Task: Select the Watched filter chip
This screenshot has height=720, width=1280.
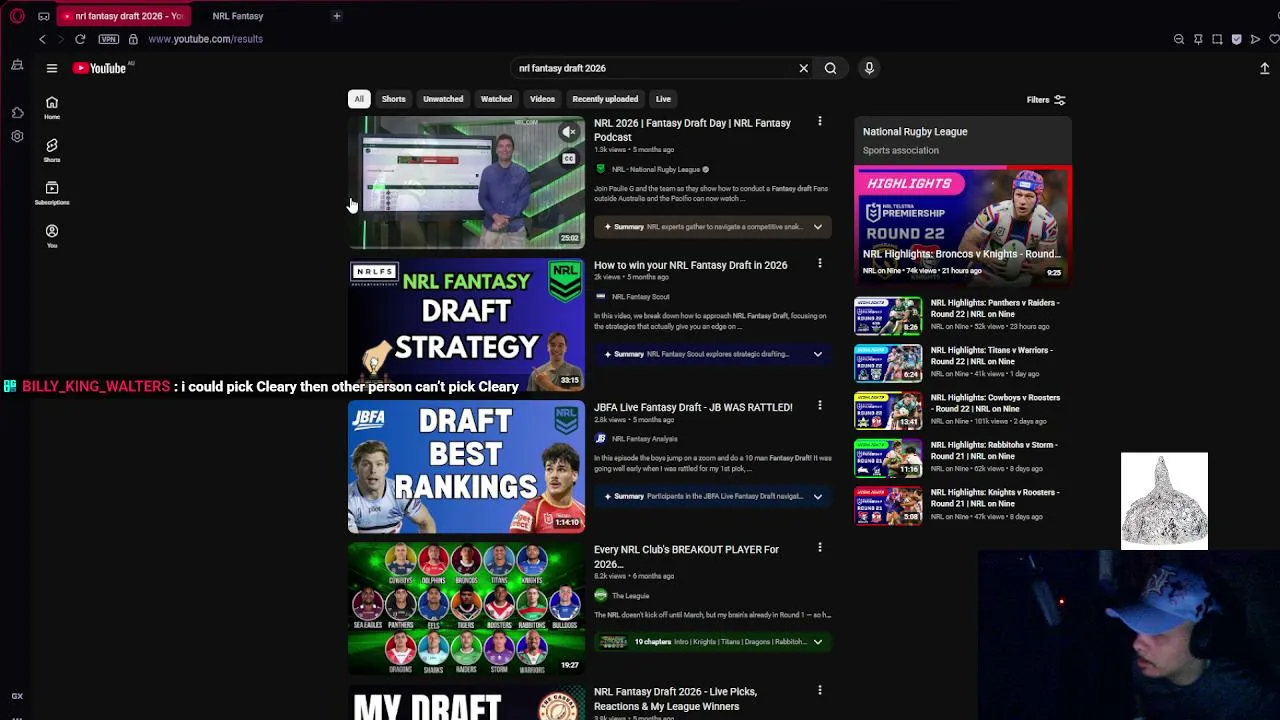Action: tap(496, 99)
